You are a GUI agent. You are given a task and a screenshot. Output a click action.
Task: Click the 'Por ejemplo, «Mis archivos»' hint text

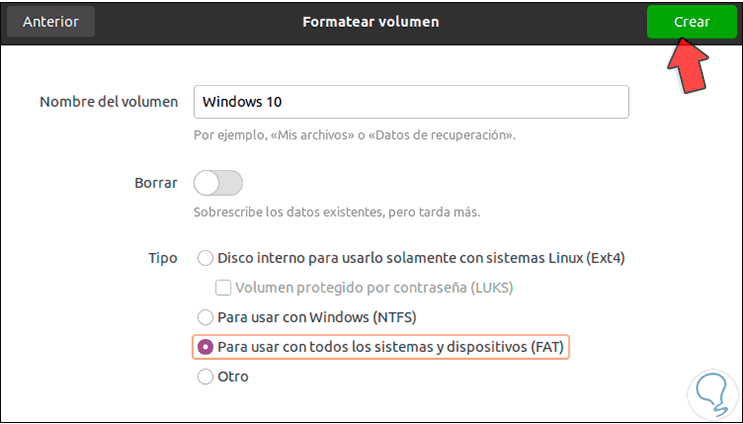tap(357, 135)
